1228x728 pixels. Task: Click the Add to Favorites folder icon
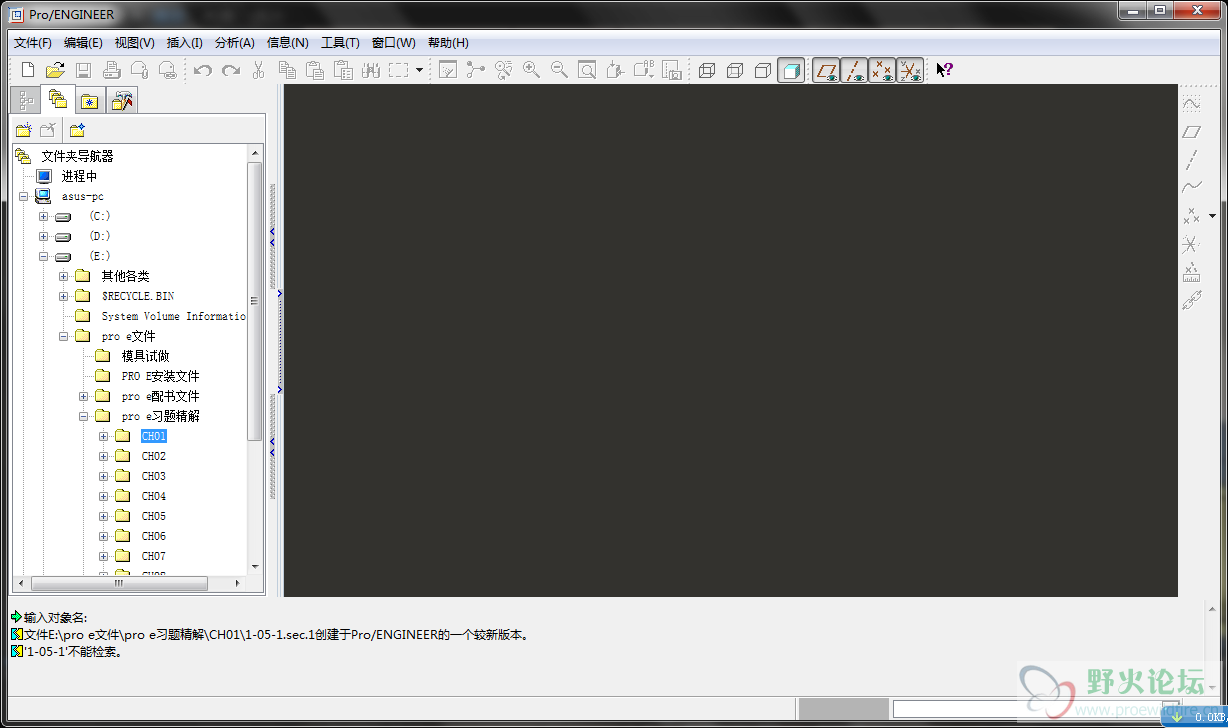[77, 130]
